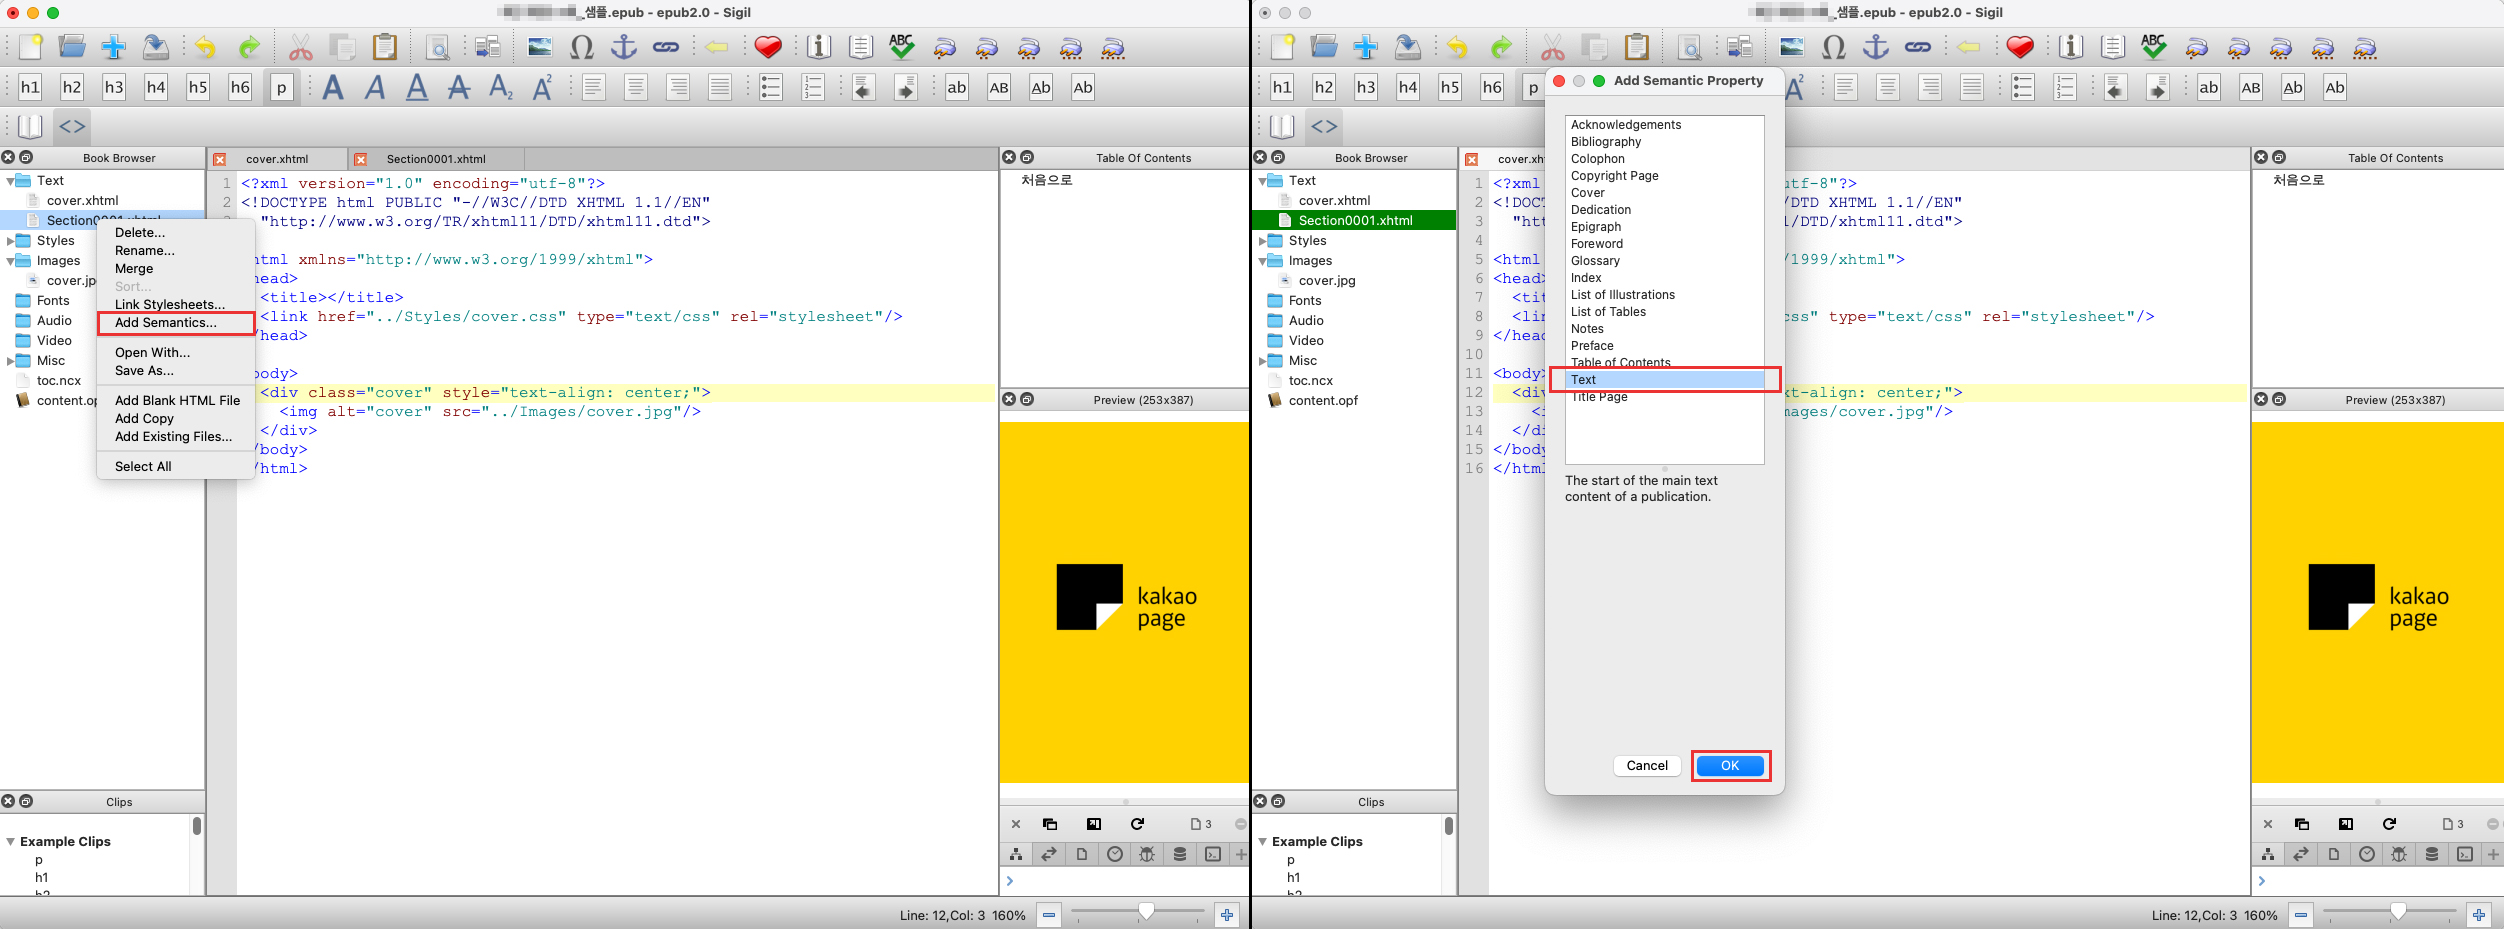Click Metadata Editor info-book icon, left window

[819, 47]
